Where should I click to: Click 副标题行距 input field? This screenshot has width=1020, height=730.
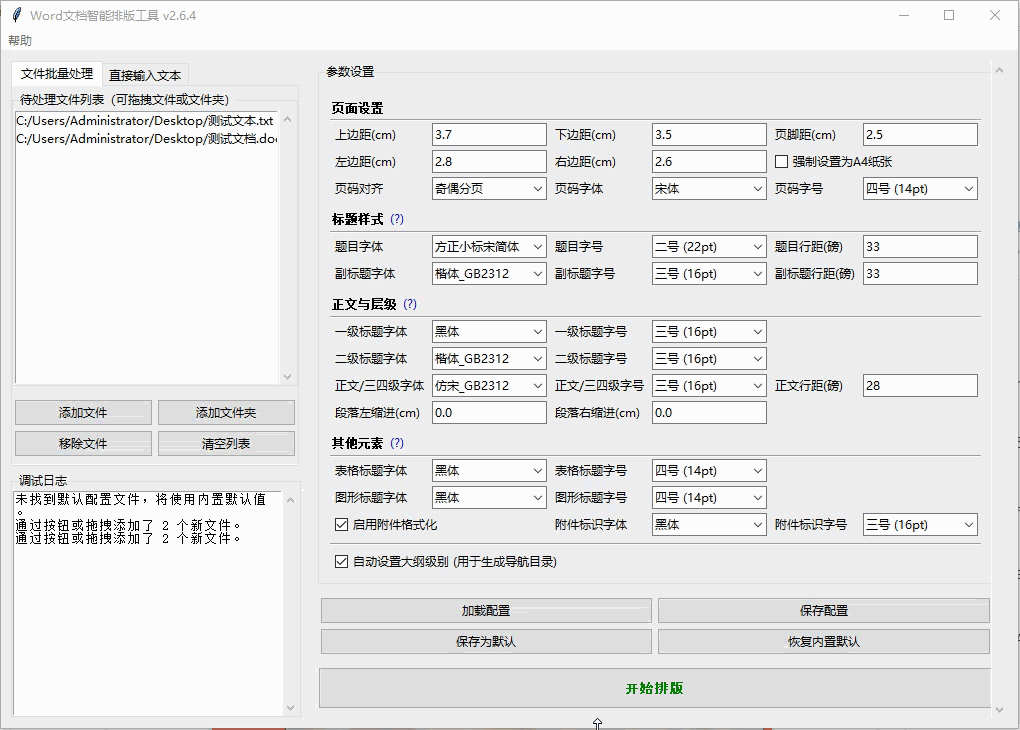coord(920,274)
